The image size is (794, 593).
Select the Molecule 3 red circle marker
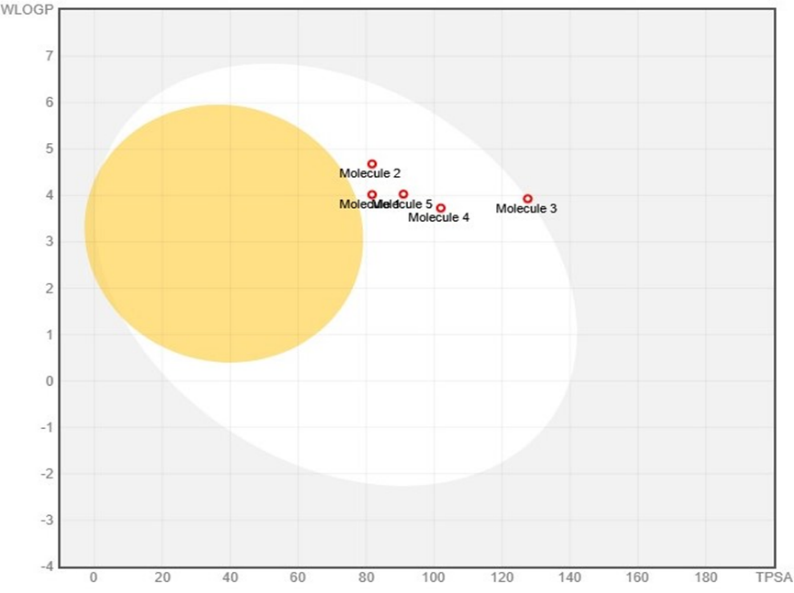528,199
